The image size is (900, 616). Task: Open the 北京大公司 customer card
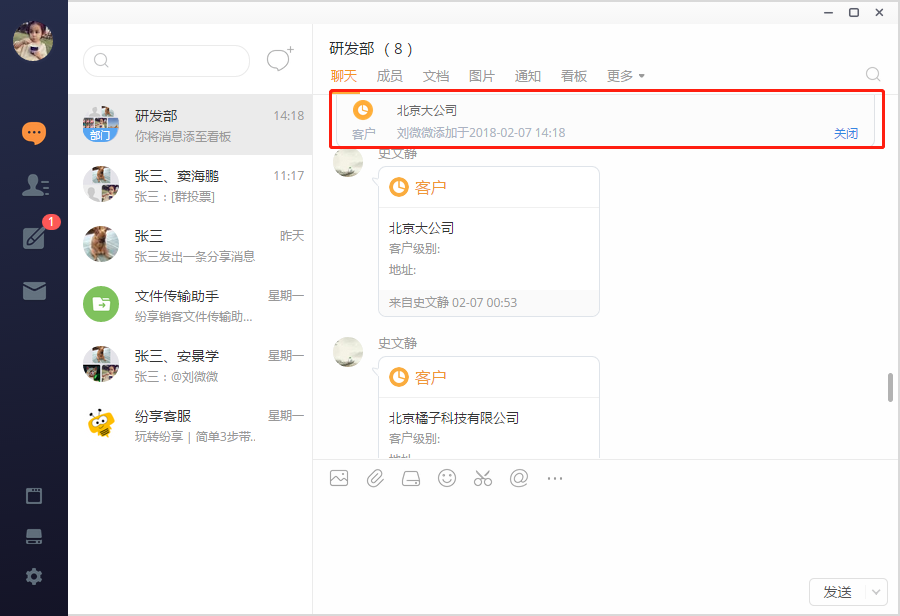(x=488, y=242)
